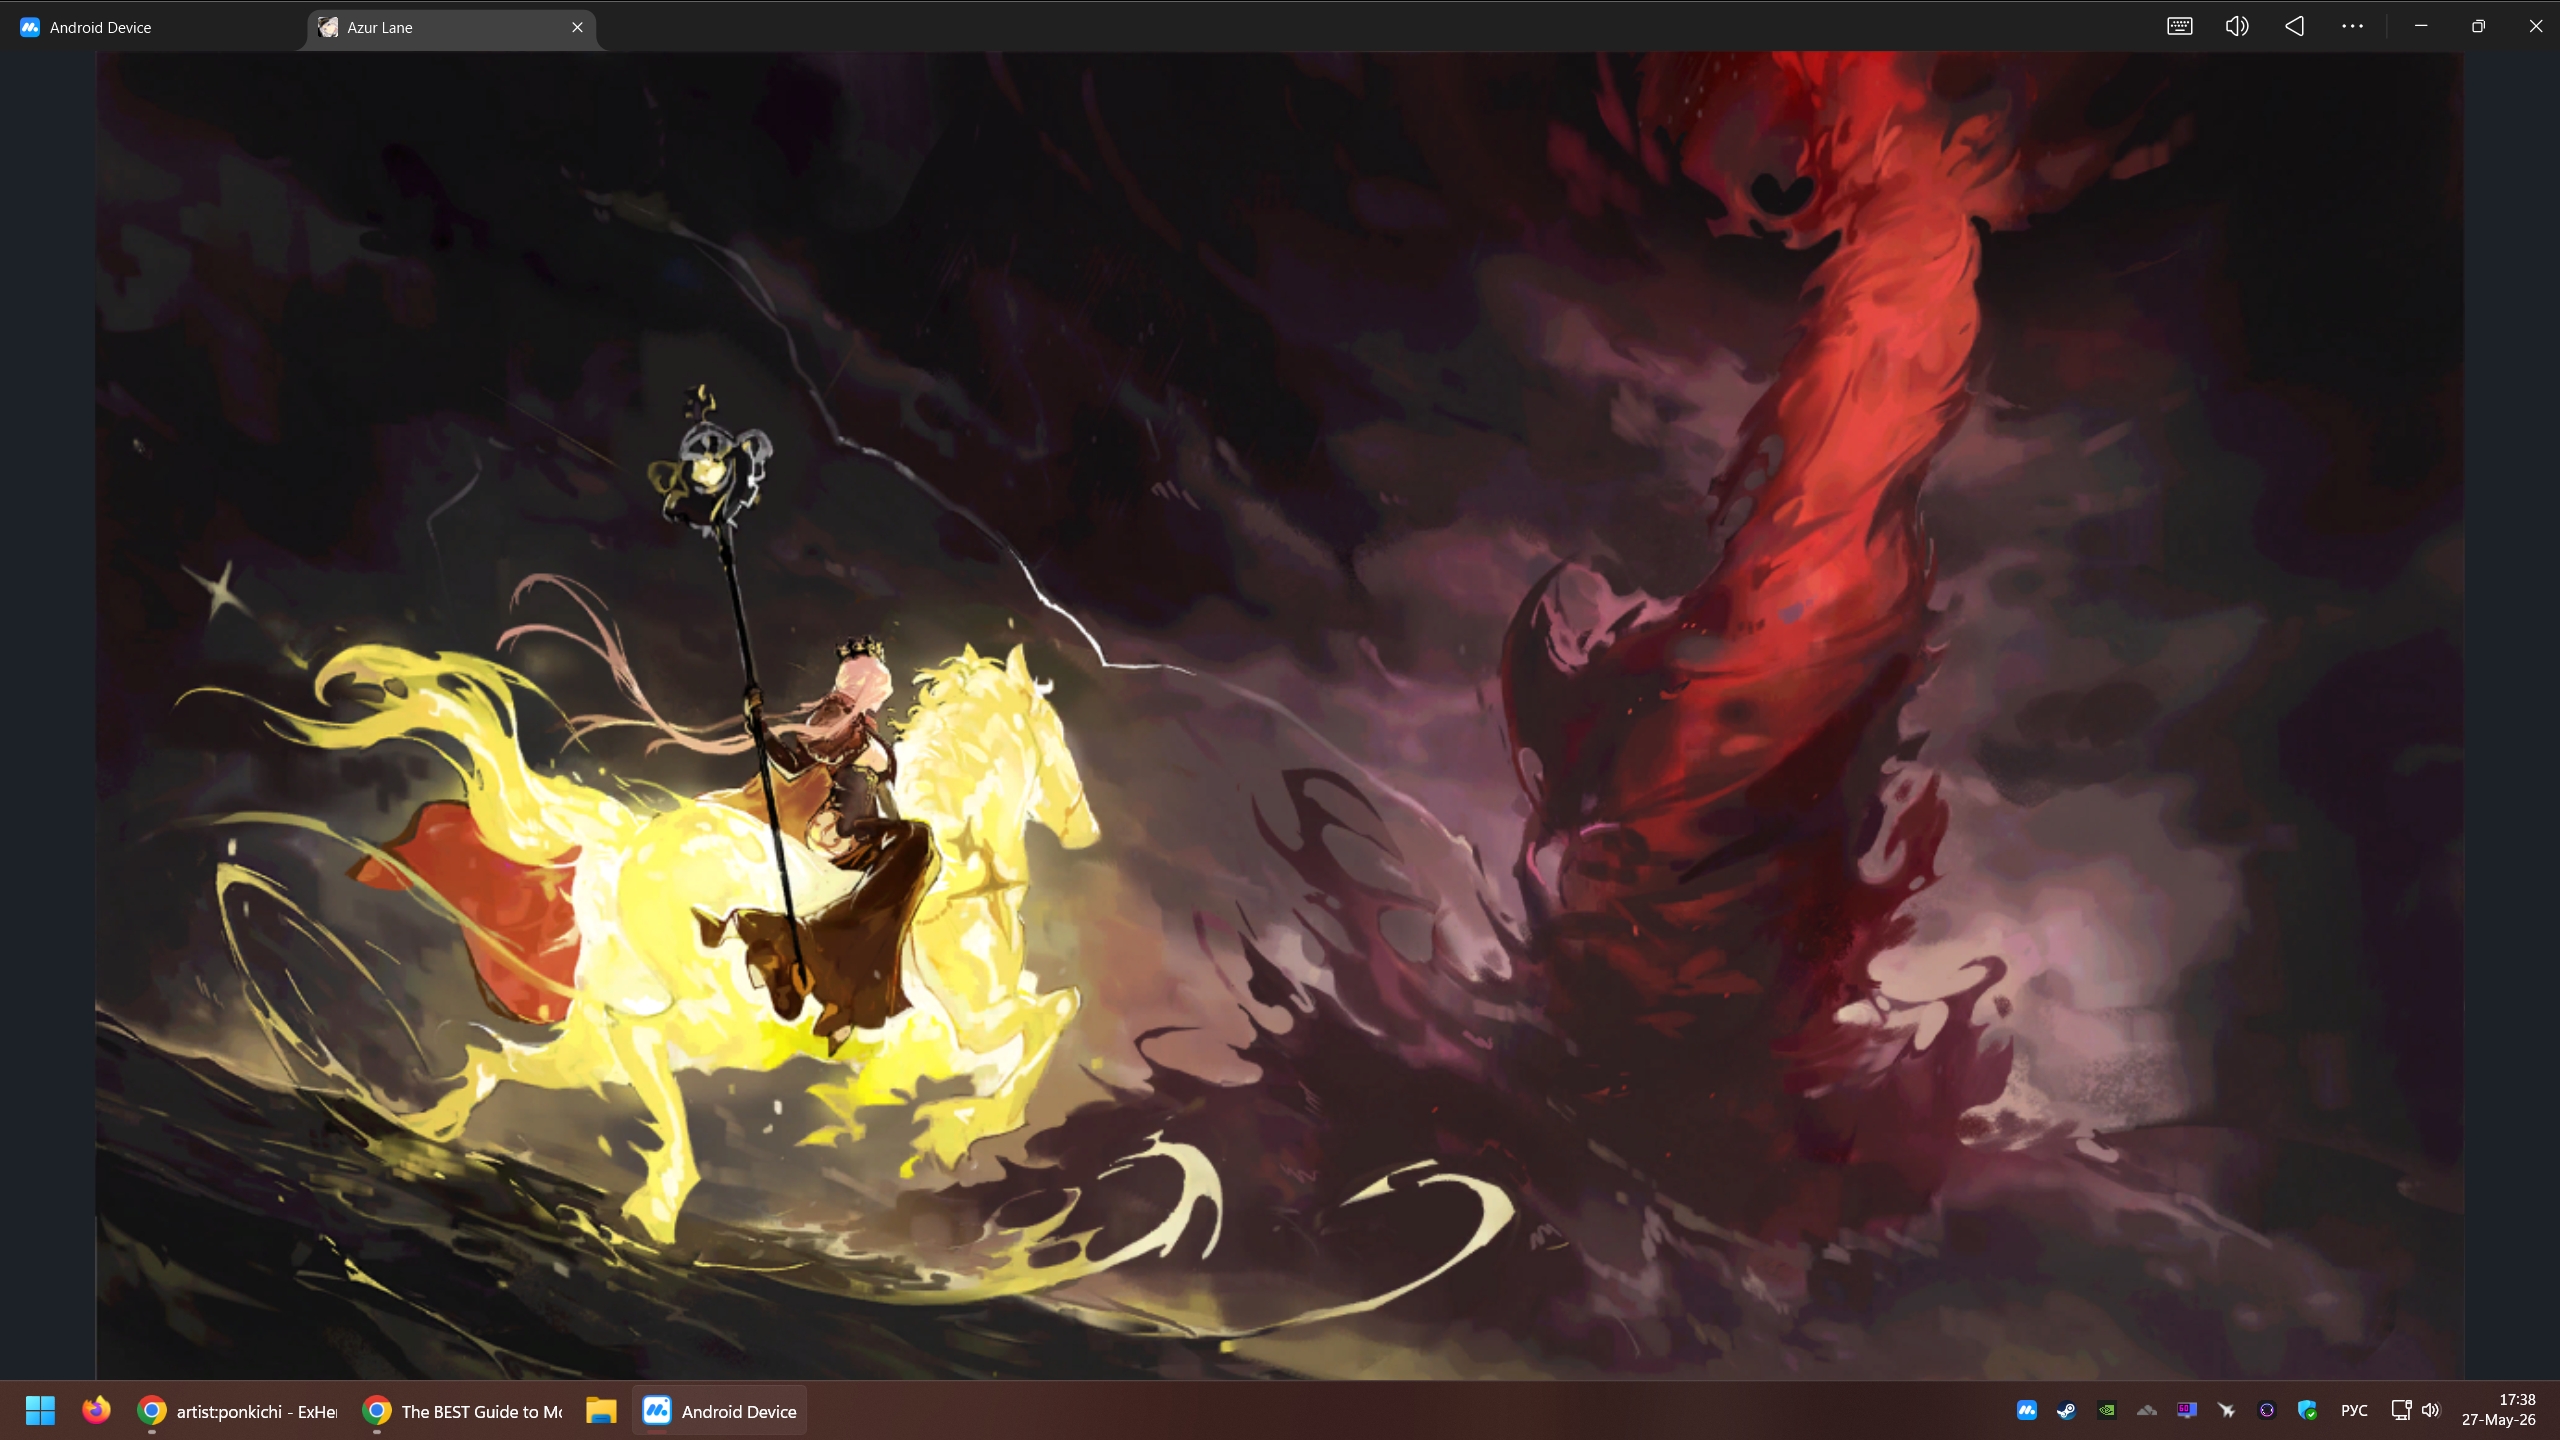
Task: Click the purple circle tray icon
Action: [x=2267, y=1411]
